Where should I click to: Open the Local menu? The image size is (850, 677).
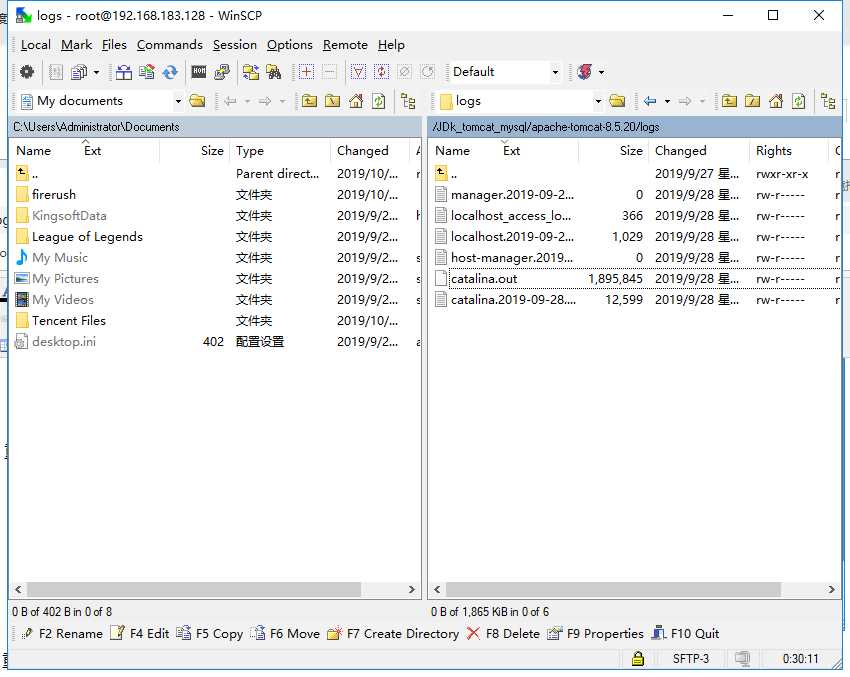[36, 44]
